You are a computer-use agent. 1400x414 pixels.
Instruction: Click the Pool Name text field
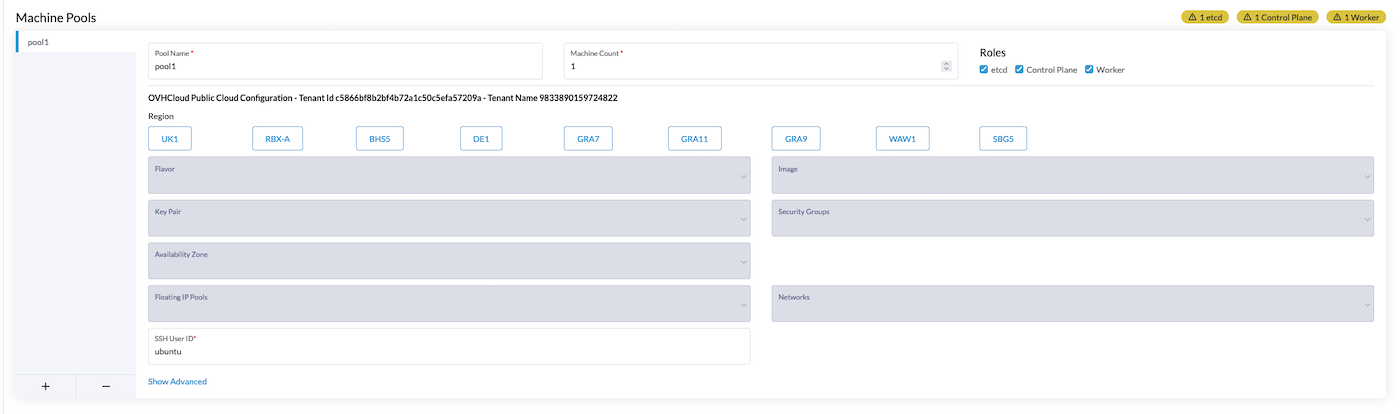(344, 66)
